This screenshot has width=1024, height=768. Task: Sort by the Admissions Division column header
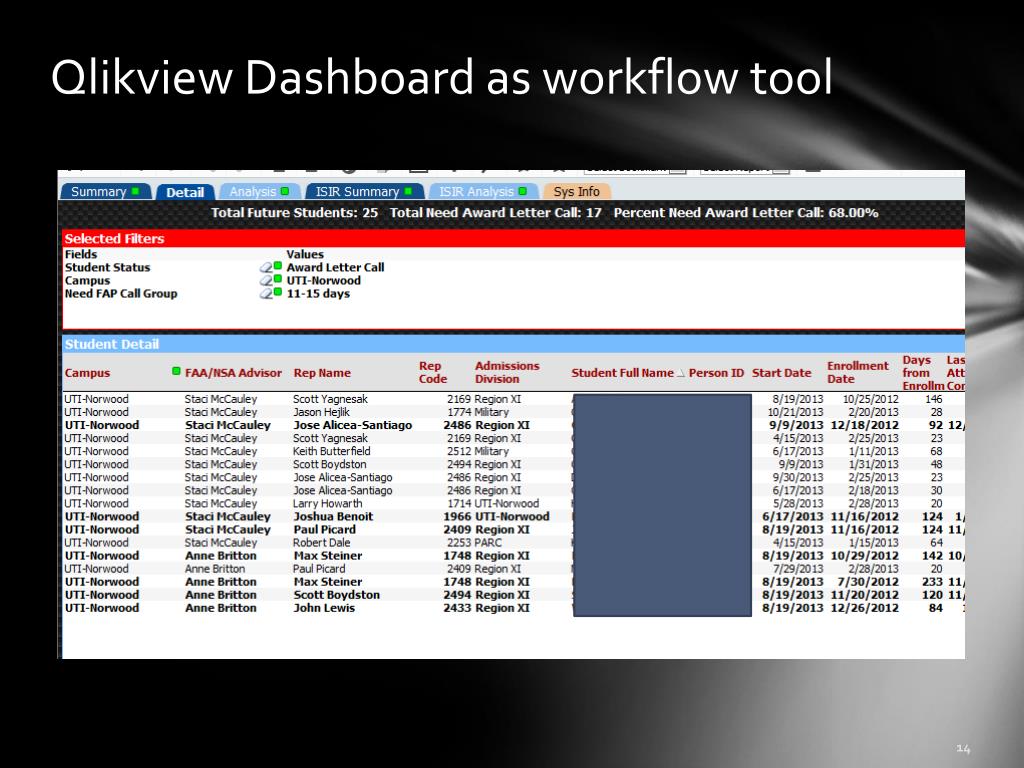[x=507, y=372]
